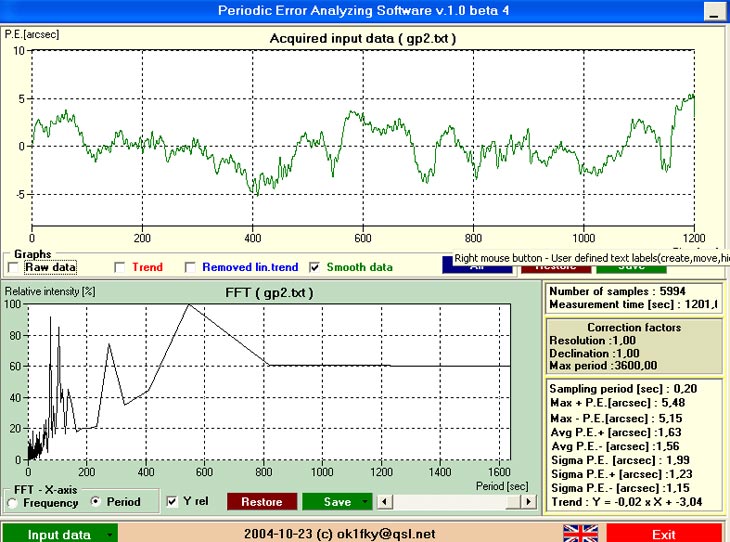
Task: Click the green Save button under FFT
Action: click(337, 502)
